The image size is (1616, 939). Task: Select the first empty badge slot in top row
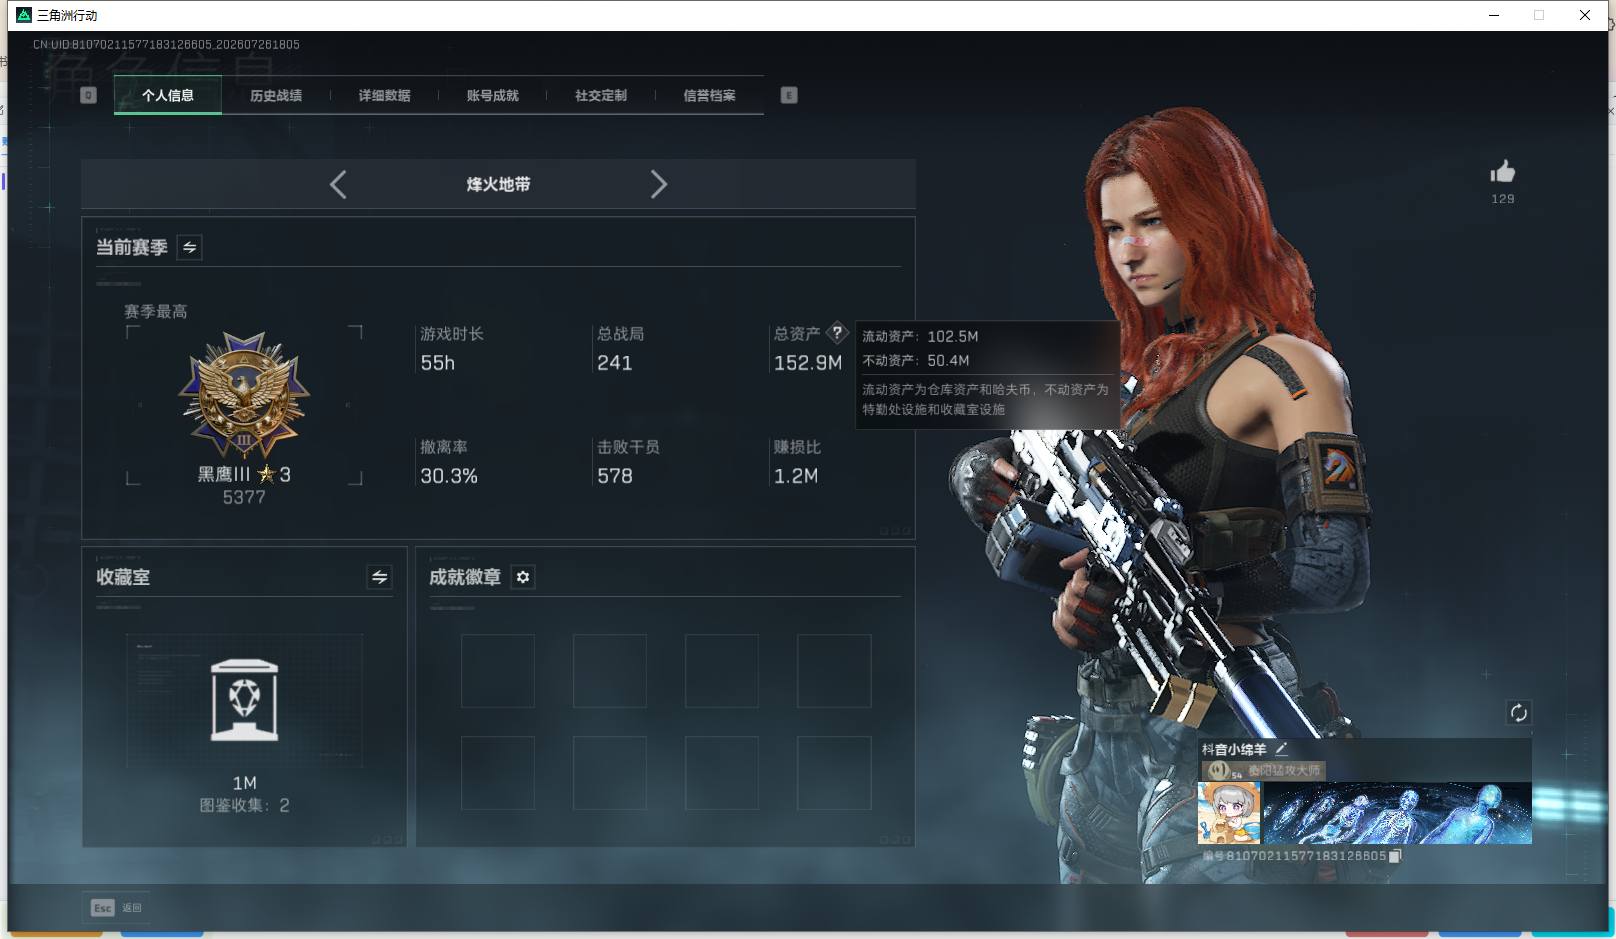[498, 671]
